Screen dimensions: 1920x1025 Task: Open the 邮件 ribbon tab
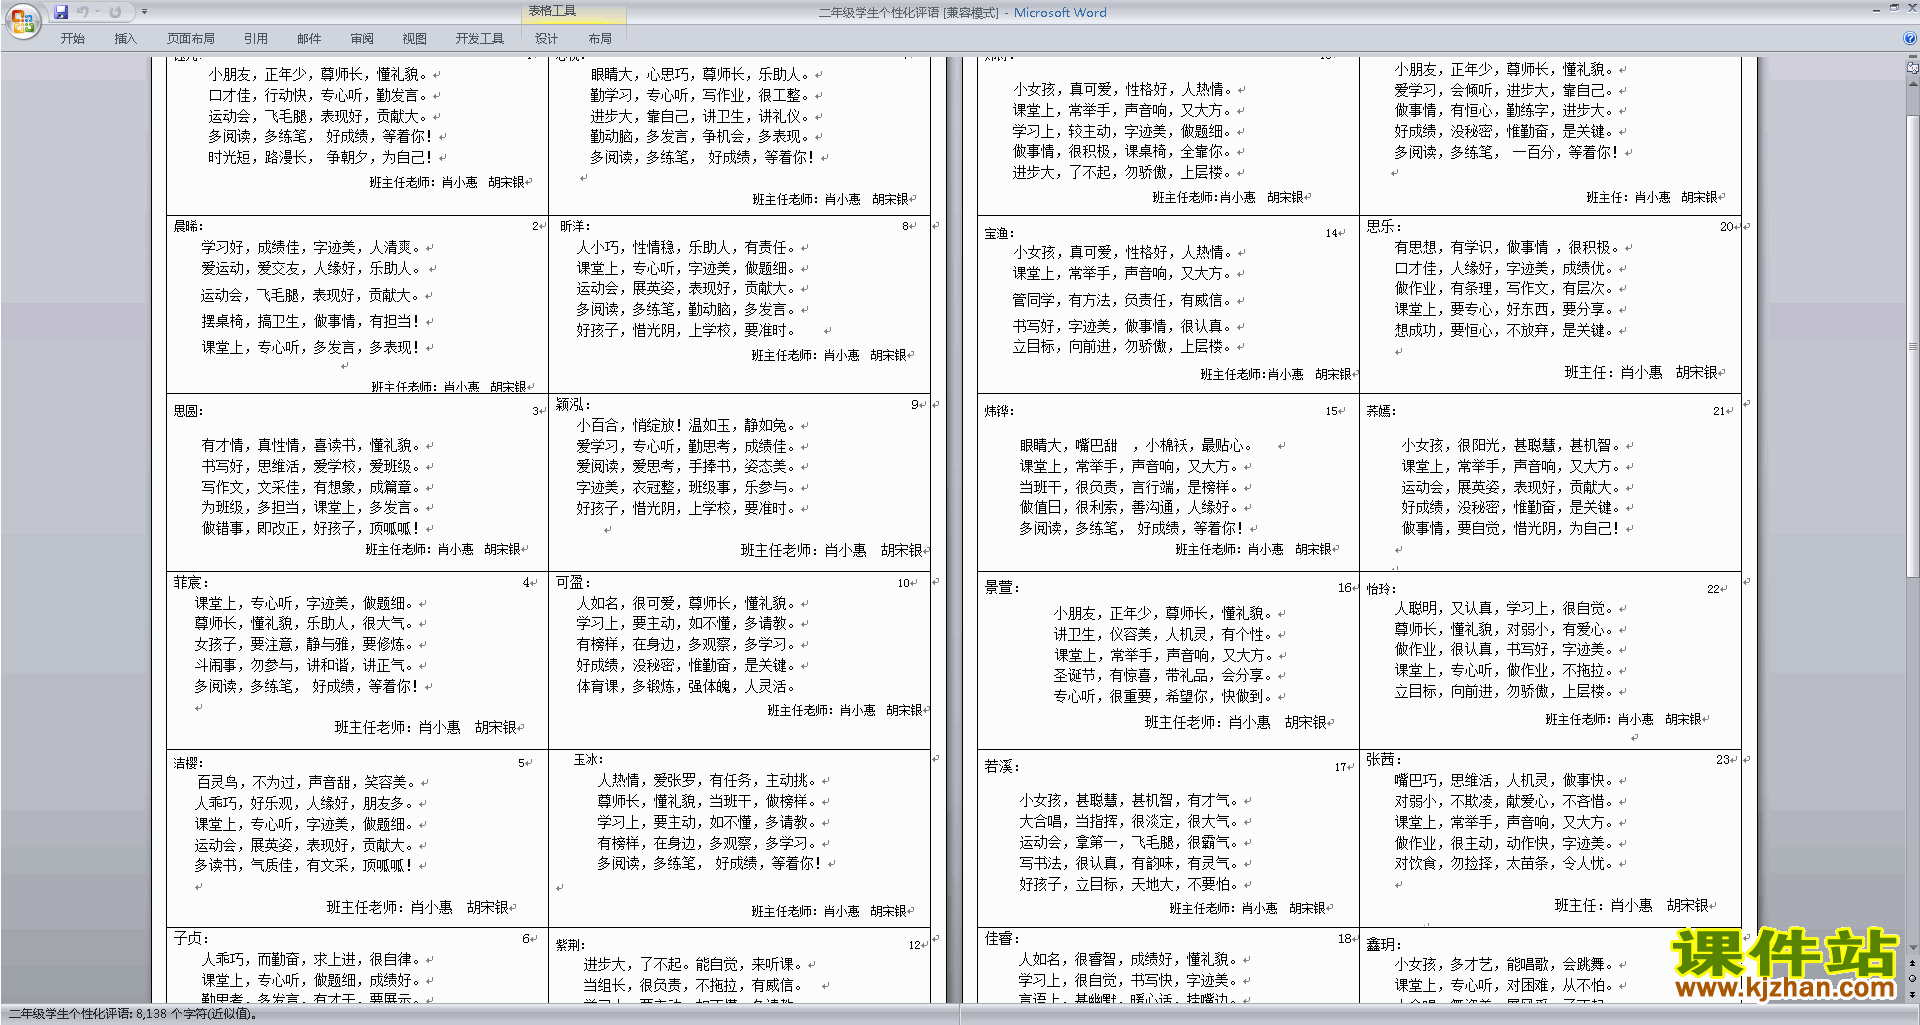pyautogui.click(x=309, y=38)
